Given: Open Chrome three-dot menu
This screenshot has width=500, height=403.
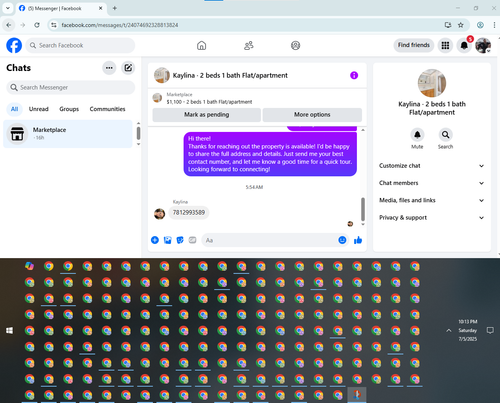Looking at the screenshot, I should pyautogui.click(x=494, y=25).
